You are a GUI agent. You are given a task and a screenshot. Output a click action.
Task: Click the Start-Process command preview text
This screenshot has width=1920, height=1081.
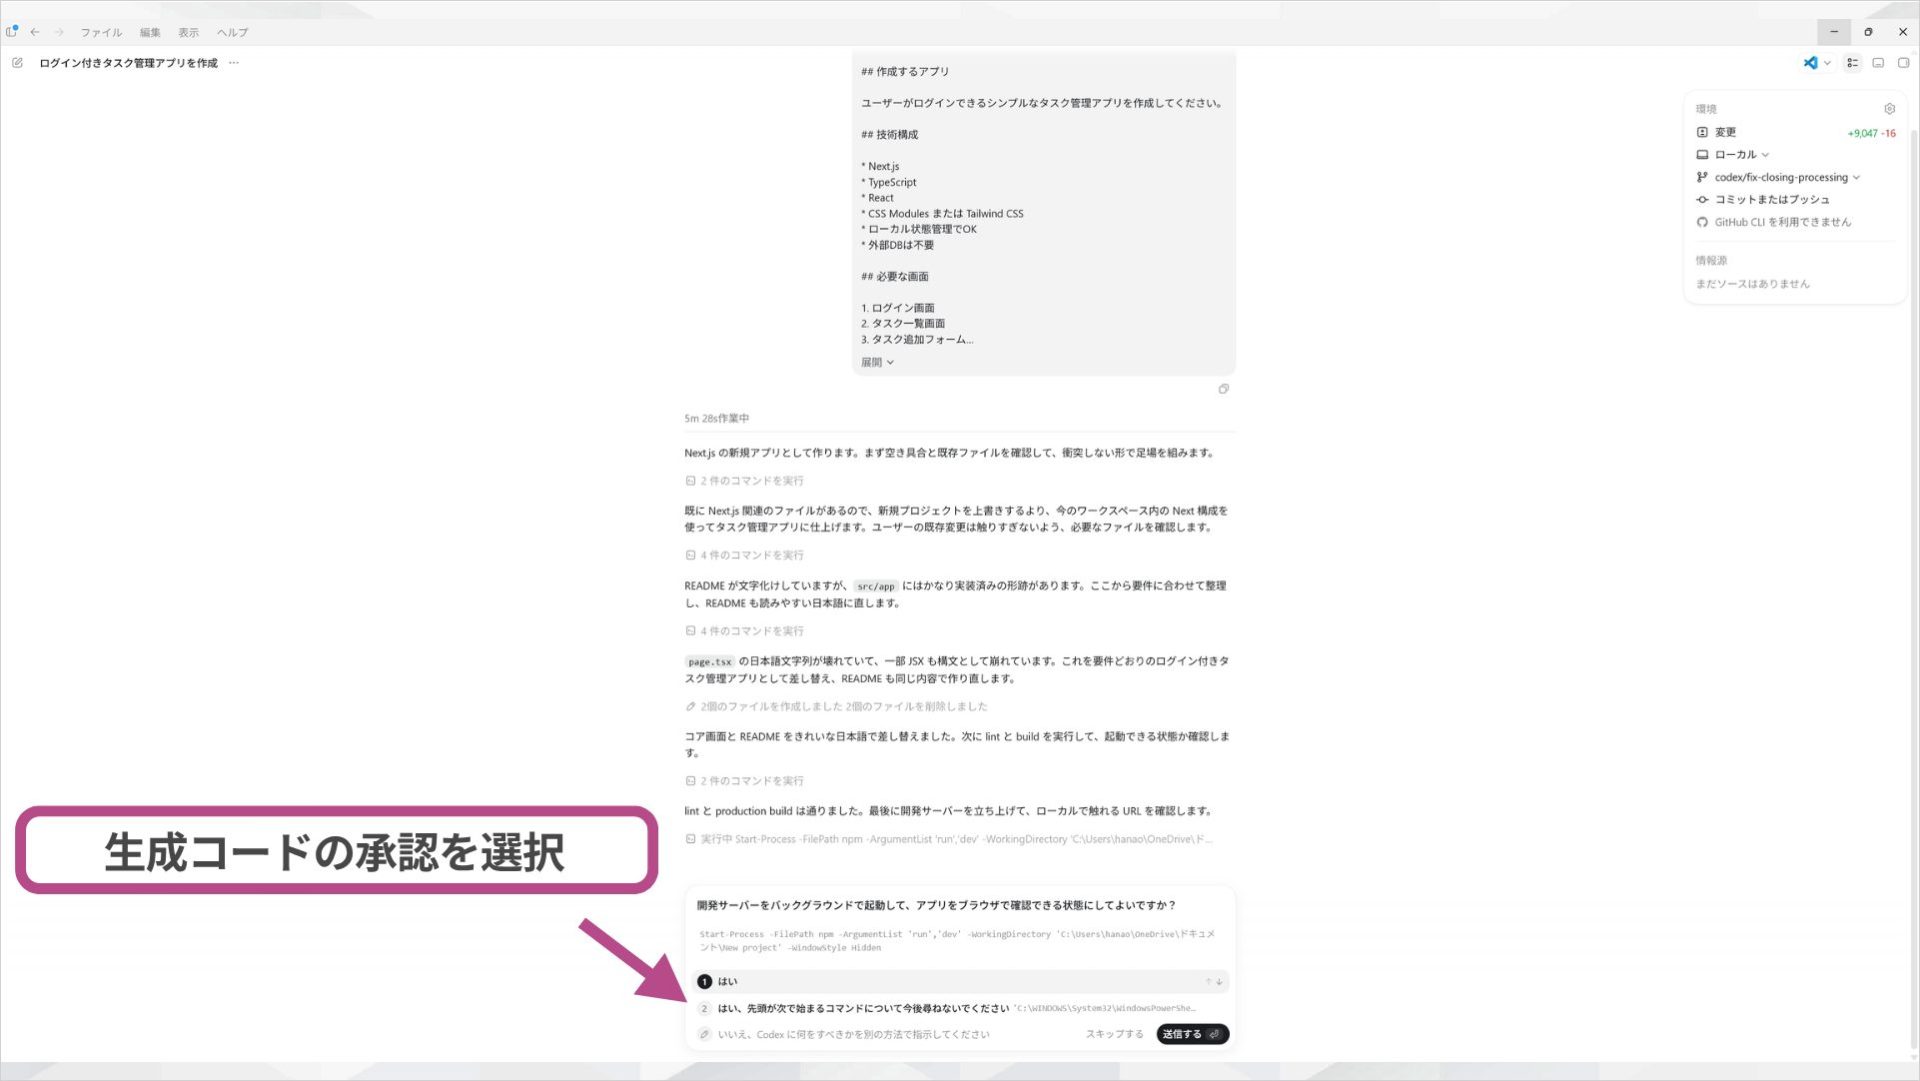957,941
